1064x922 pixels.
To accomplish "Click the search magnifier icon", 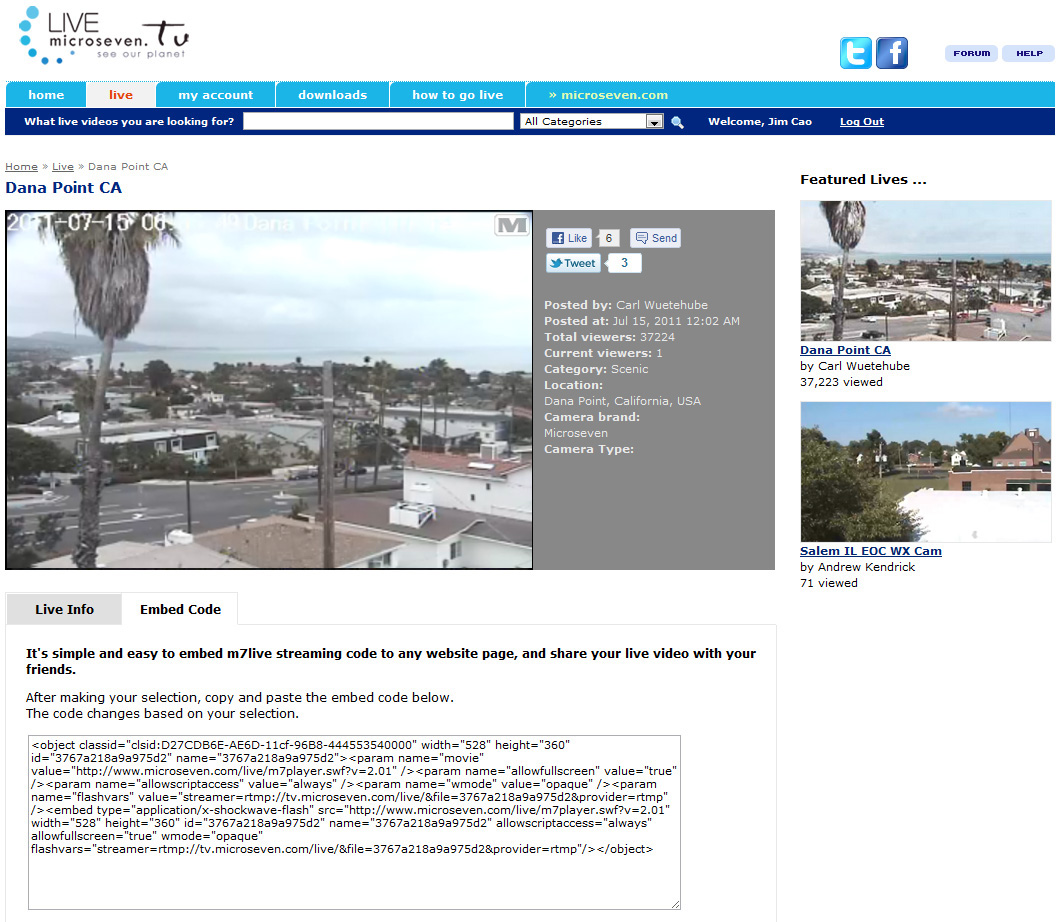I will tap(677, 122).
